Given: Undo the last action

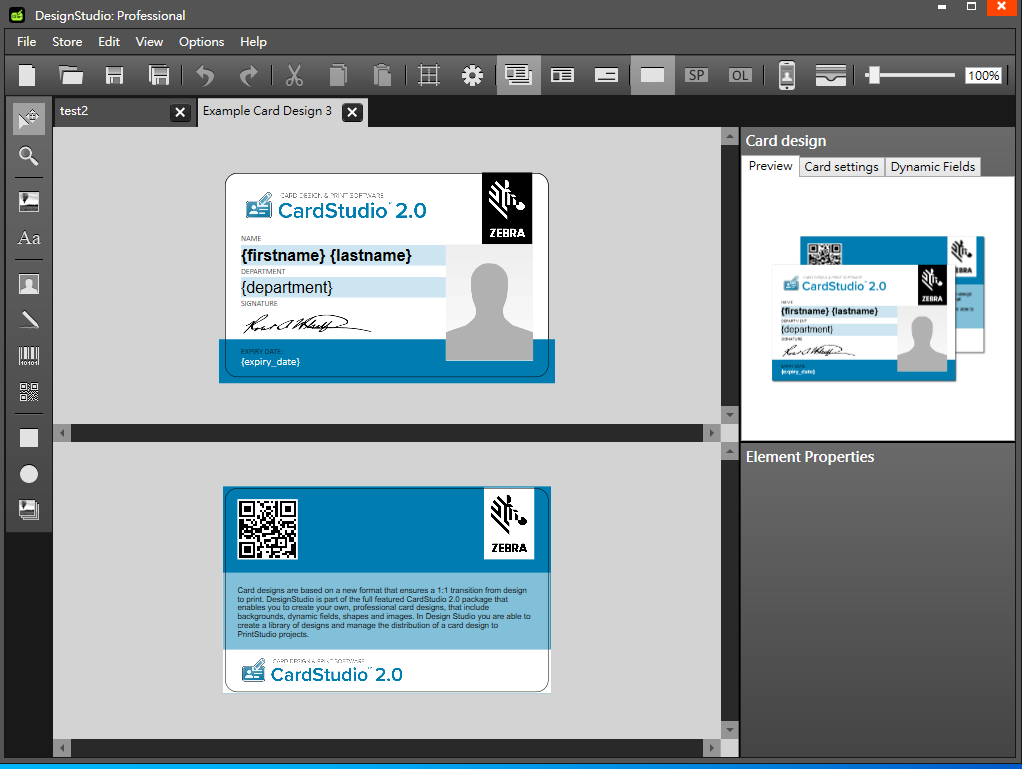Looking at the screenshot, I should [x=205, y=76].
